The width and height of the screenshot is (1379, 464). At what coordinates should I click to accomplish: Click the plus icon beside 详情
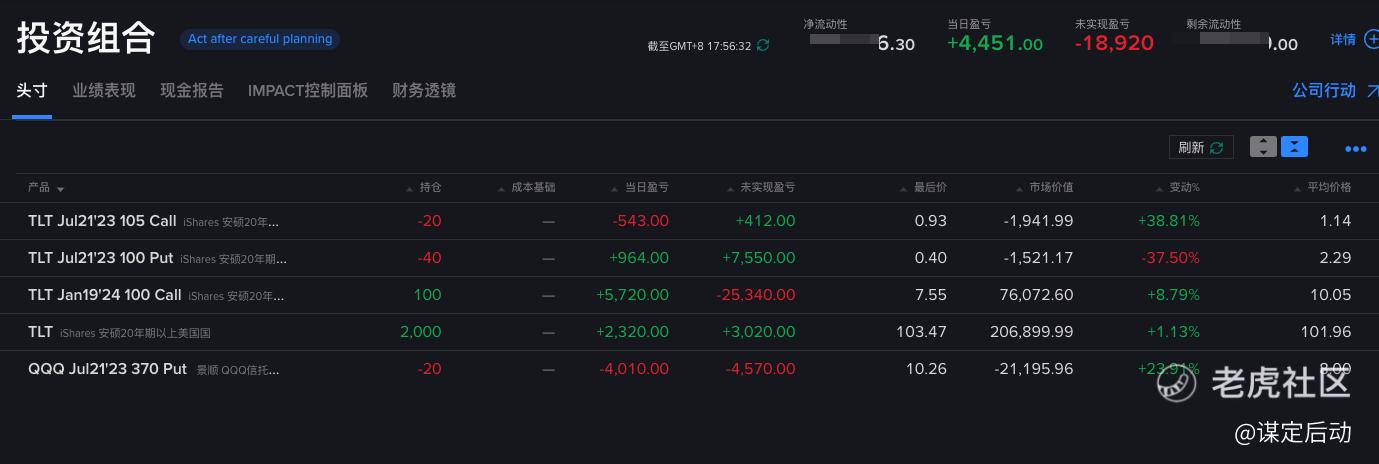(x=1371, y=40)
